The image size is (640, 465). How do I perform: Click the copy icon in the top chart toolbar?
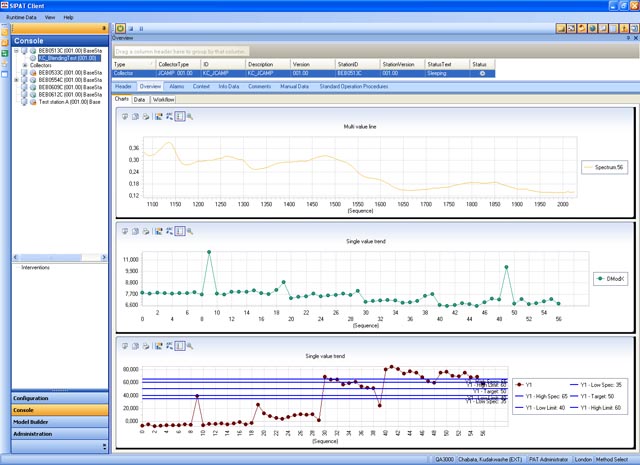click(134, 116)
